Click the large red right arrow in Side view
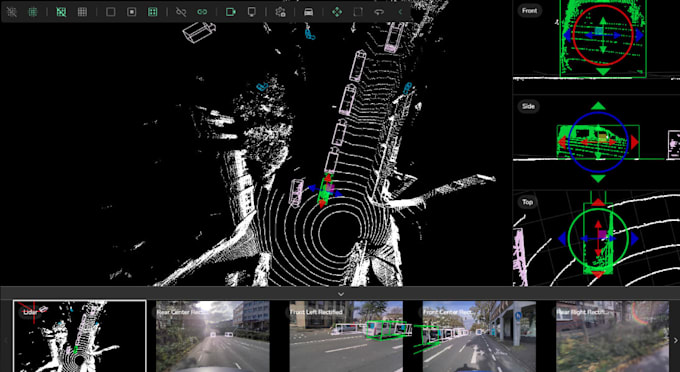Viewport: 680px width, 372px height. tap(634, 142)
